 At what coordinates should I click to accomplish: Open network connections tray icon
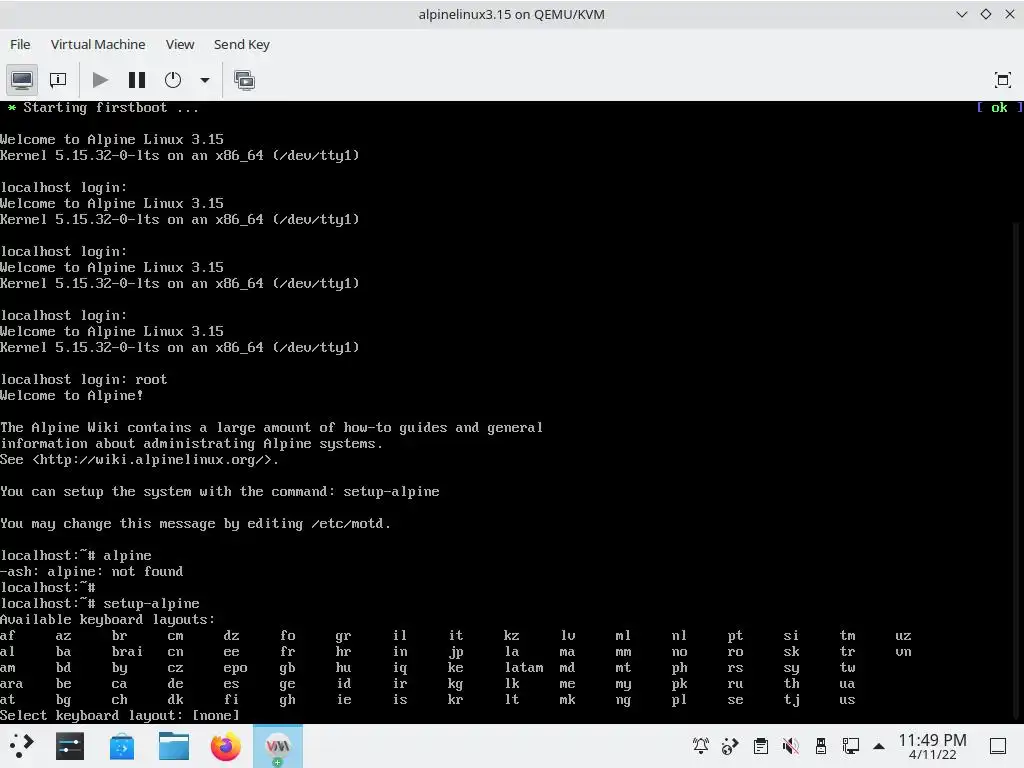pos(850,746)
